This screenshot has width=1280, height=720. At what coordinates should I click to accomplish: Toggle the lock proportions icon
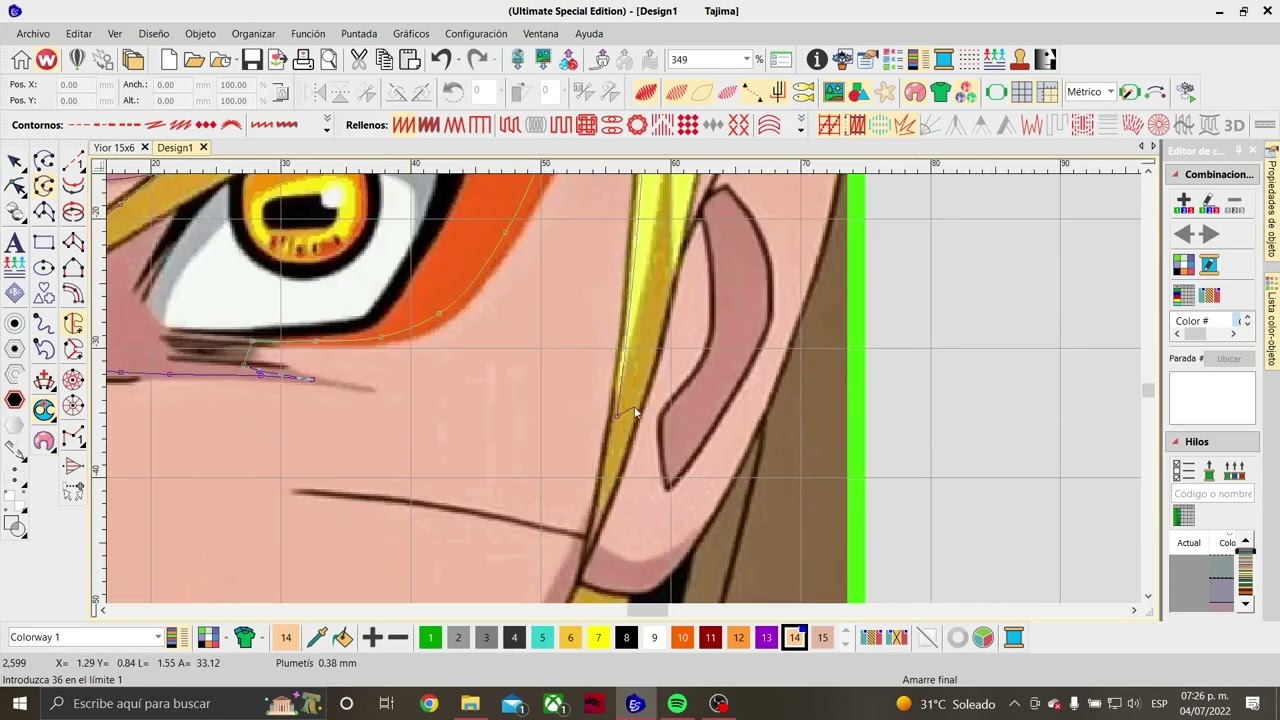coord(281,92)
